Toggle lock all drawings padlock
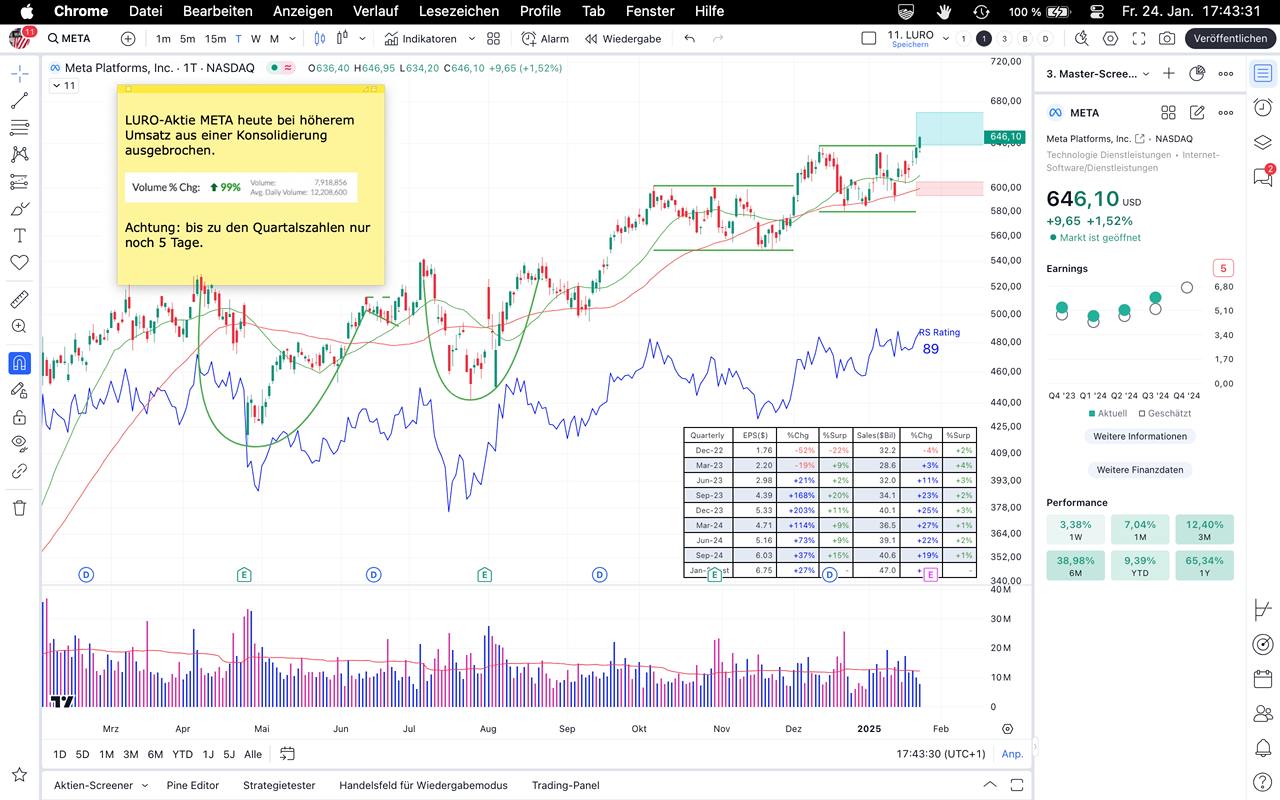The image size is (1280, 800). [19, 417]
